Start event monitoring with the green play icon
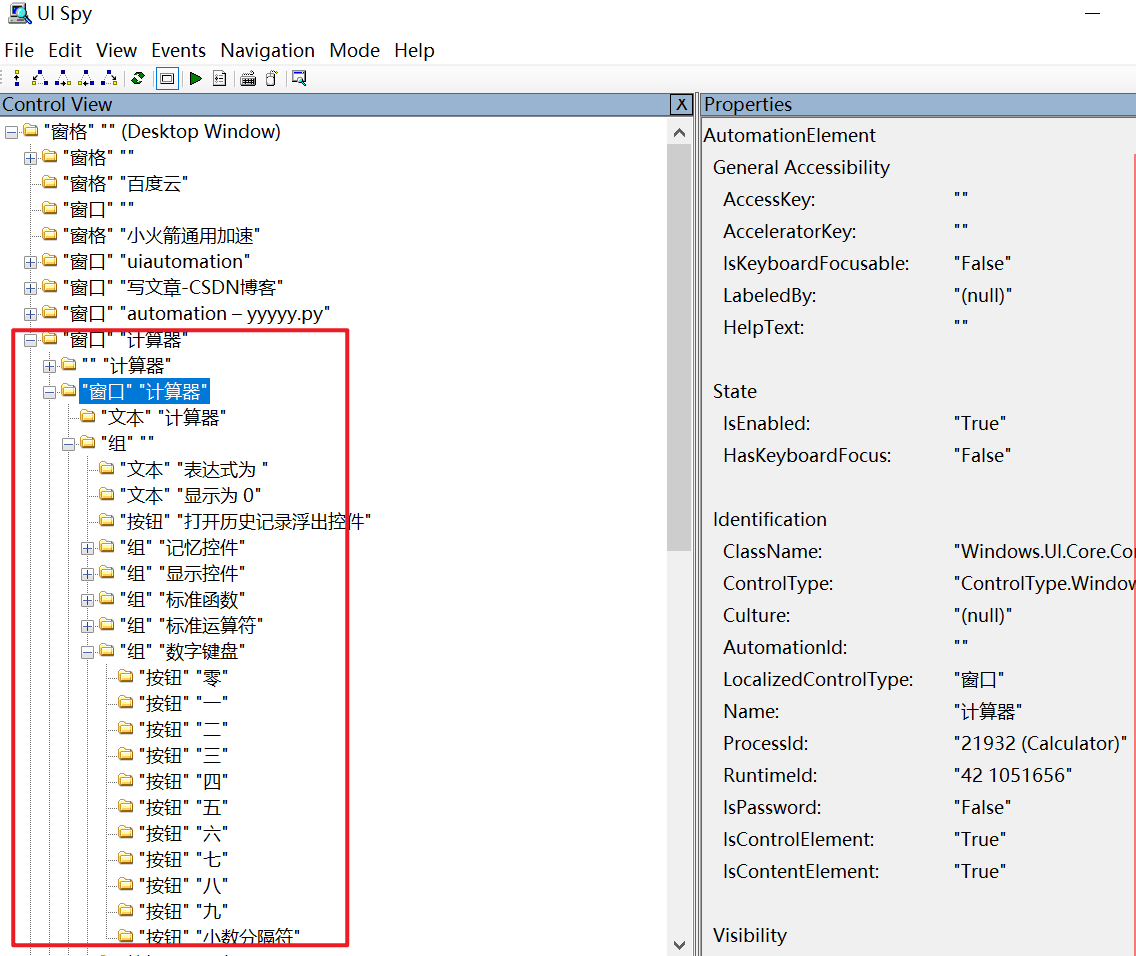This screenshot has width=1136, height=956. point(195,78)
